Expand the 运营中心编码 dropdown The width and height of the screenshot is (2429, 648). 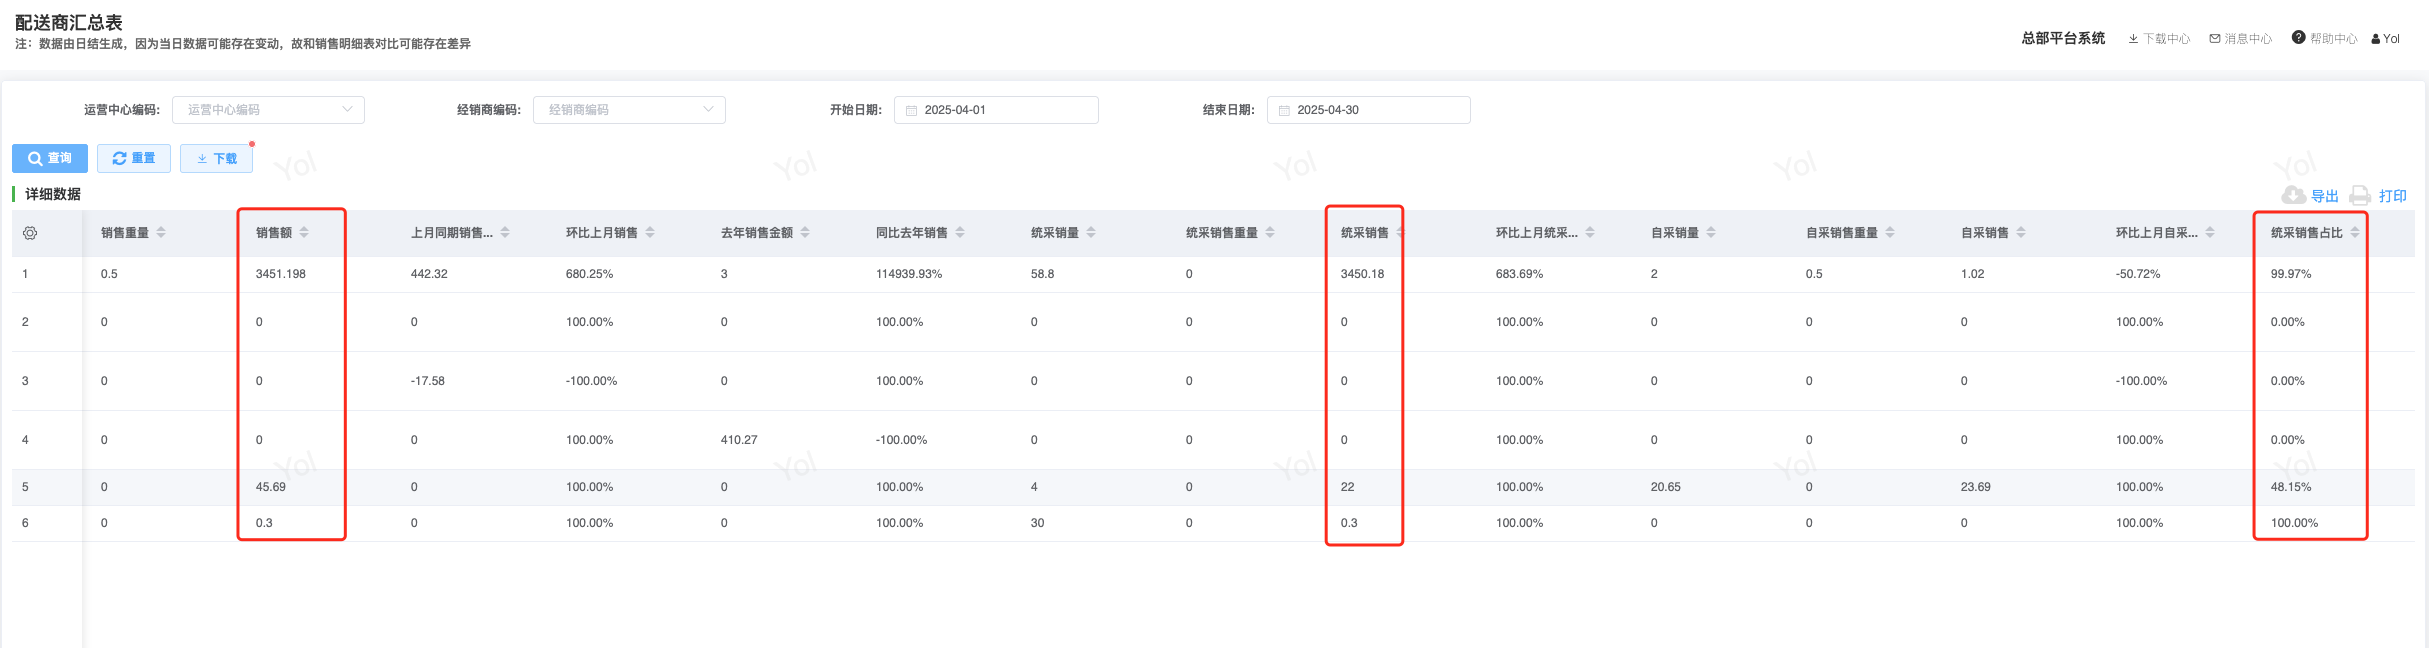[x=268, y=110]
